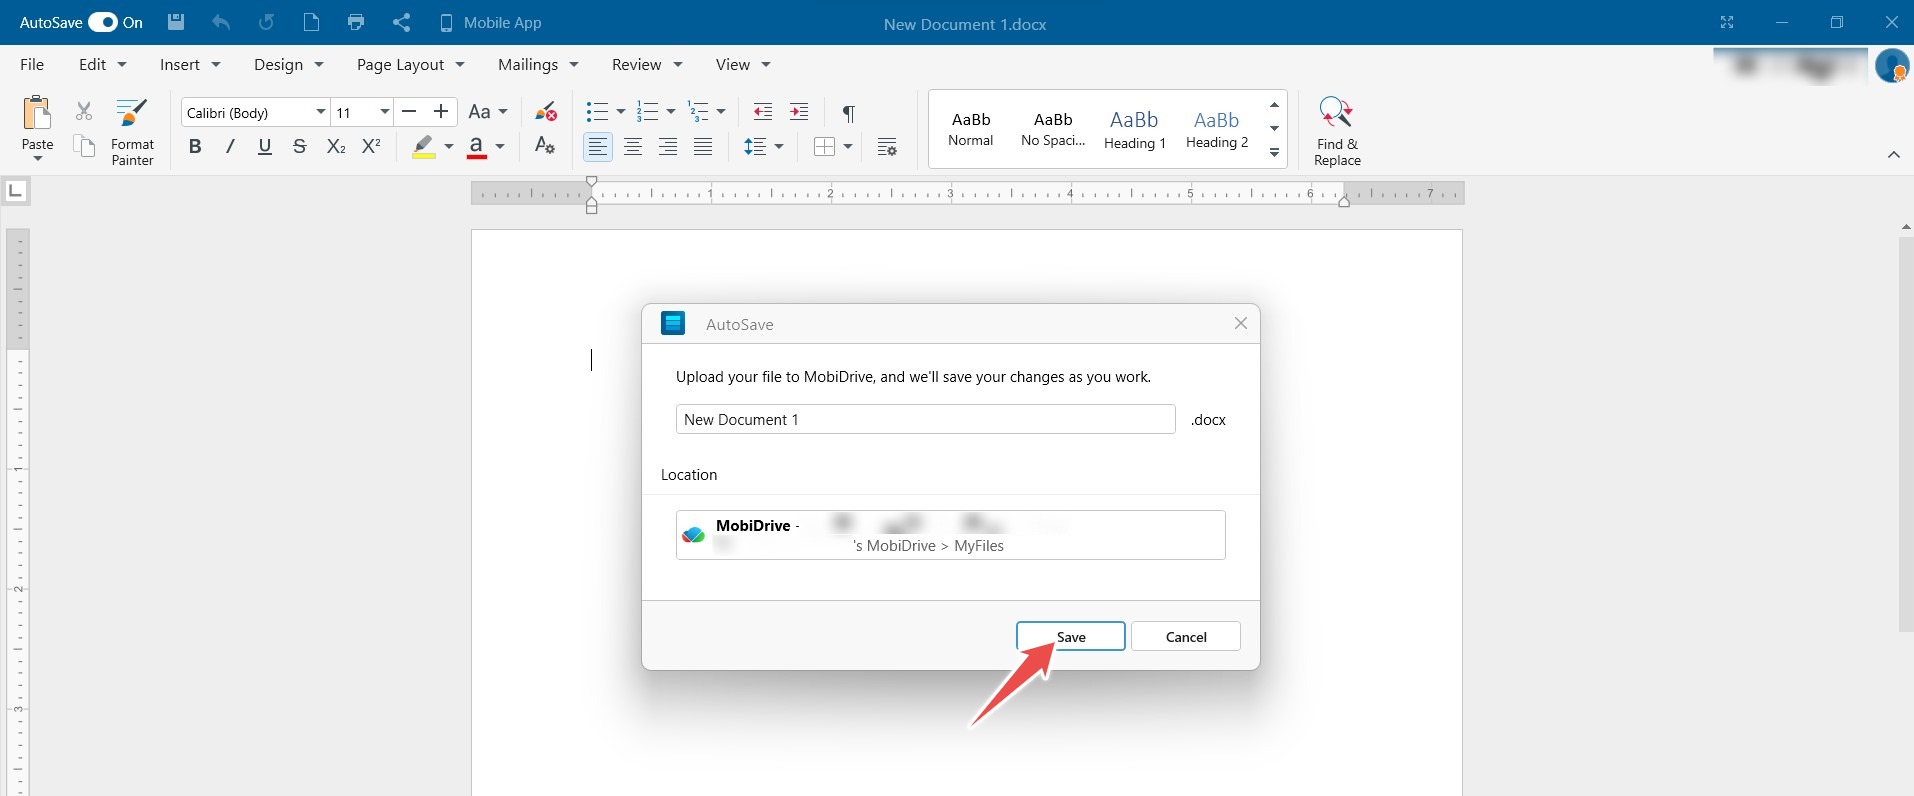Click Save in the AutoSave dialog
Image resolution: width=1914 pixels, height=796 pixels.
tap(1071, 637)
